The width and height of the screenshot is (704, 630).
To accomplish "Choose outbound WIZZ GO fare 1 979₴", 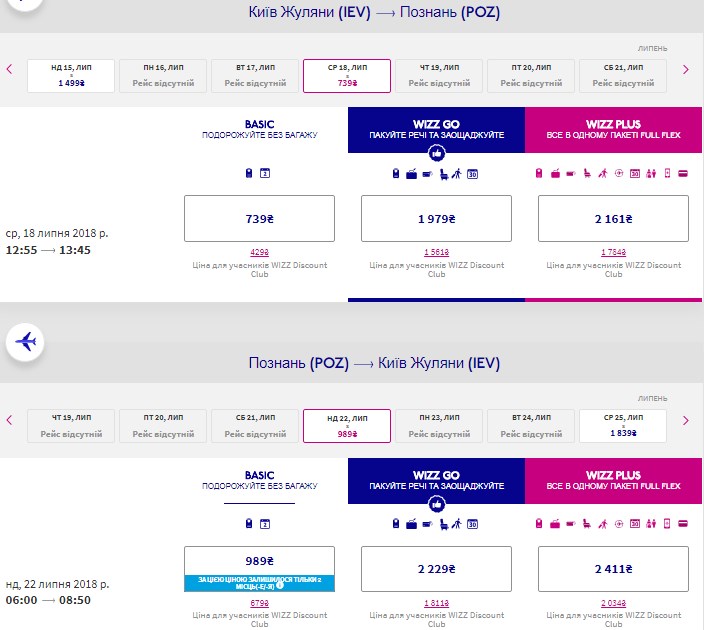I will pyautogui.click(x=436, y=219).
